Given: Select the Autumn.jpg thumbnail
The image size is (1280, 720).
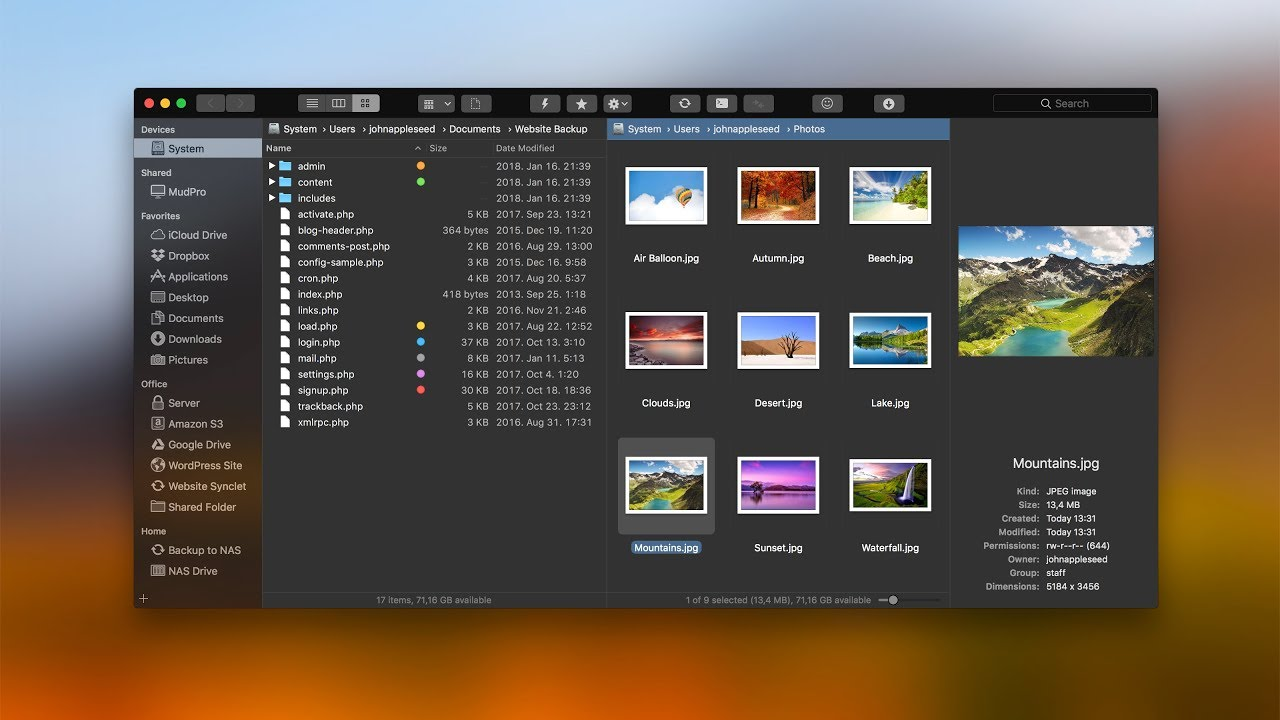Looking at the screenshot, I should click(778, 196).
